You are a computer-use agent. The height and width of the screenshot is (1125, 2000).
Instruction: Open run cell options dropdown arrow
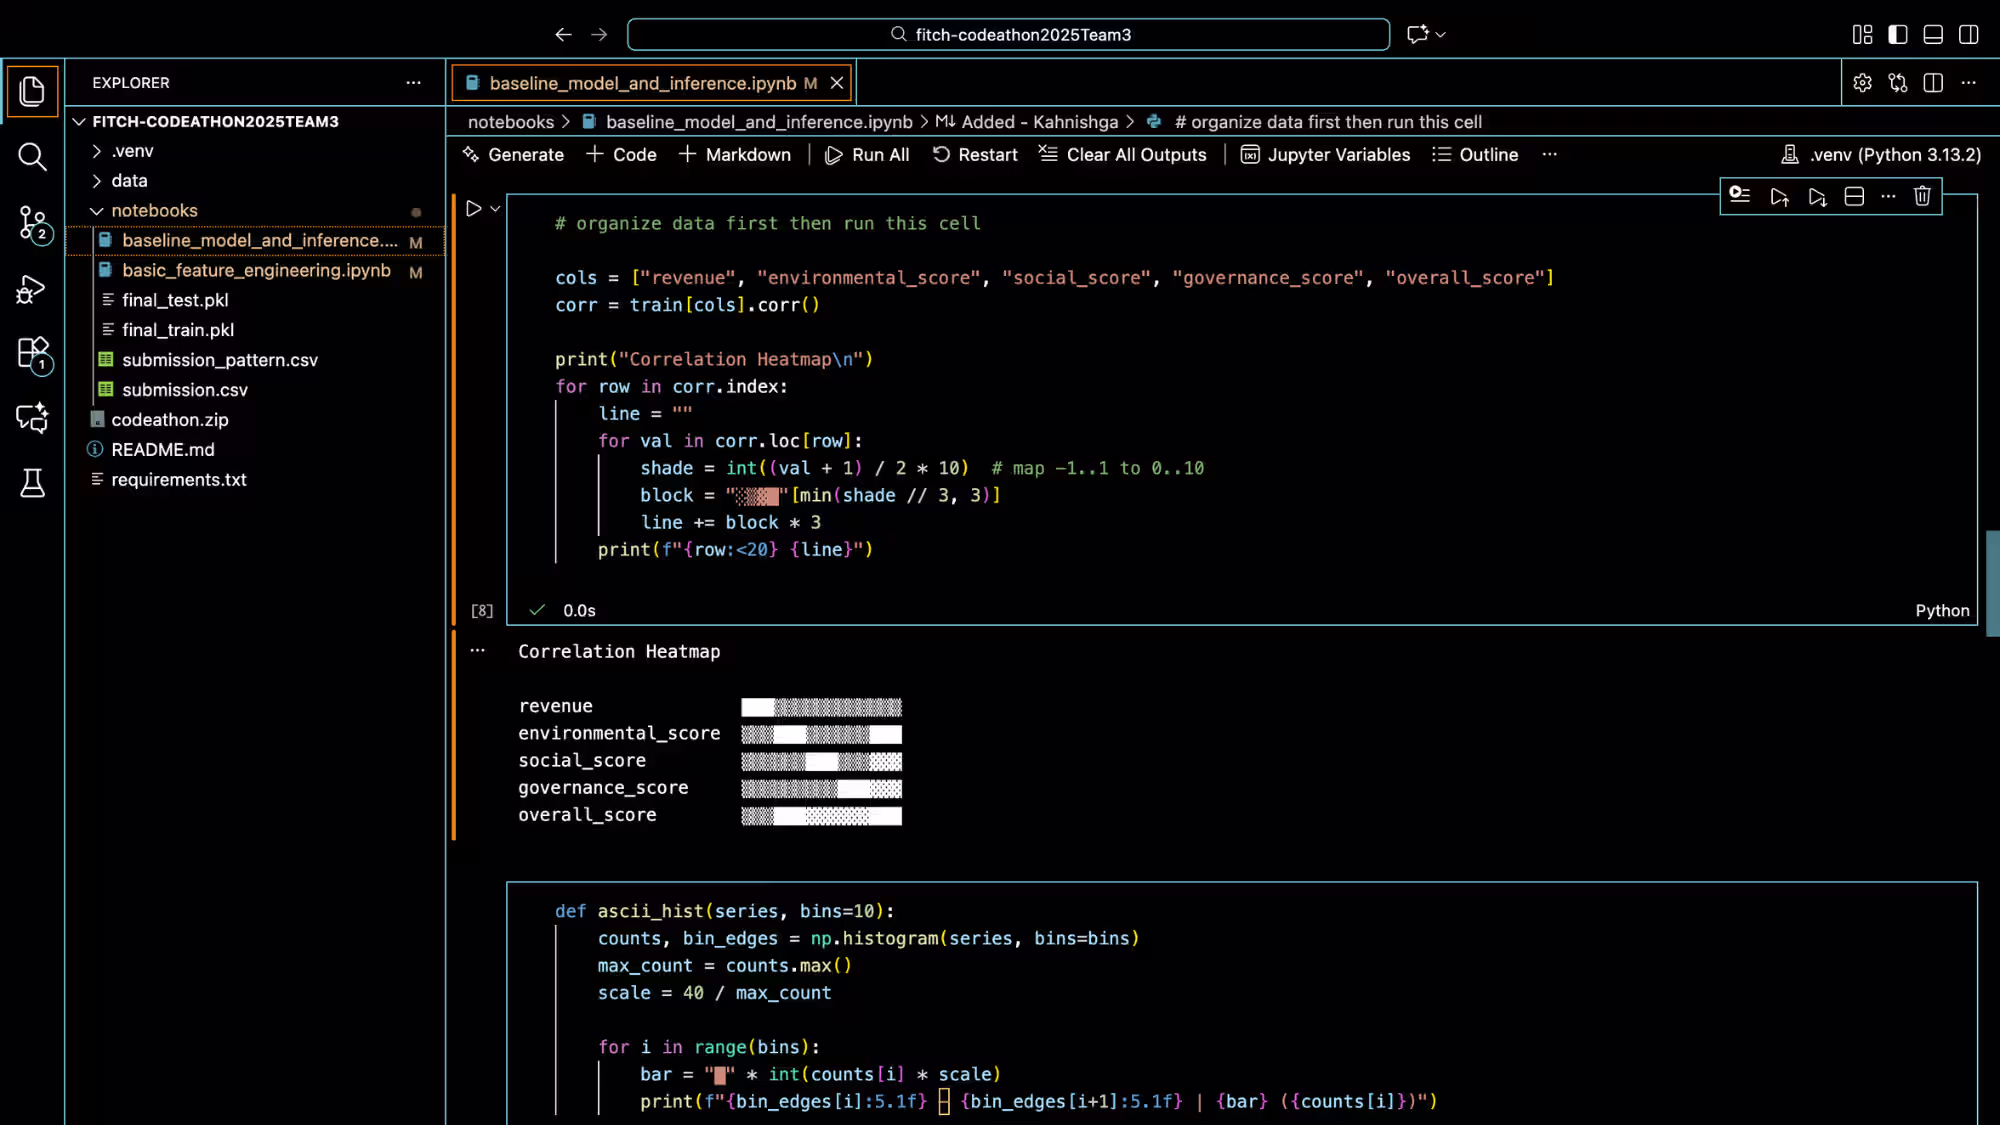pyautogui.click(x=495, y=209)
